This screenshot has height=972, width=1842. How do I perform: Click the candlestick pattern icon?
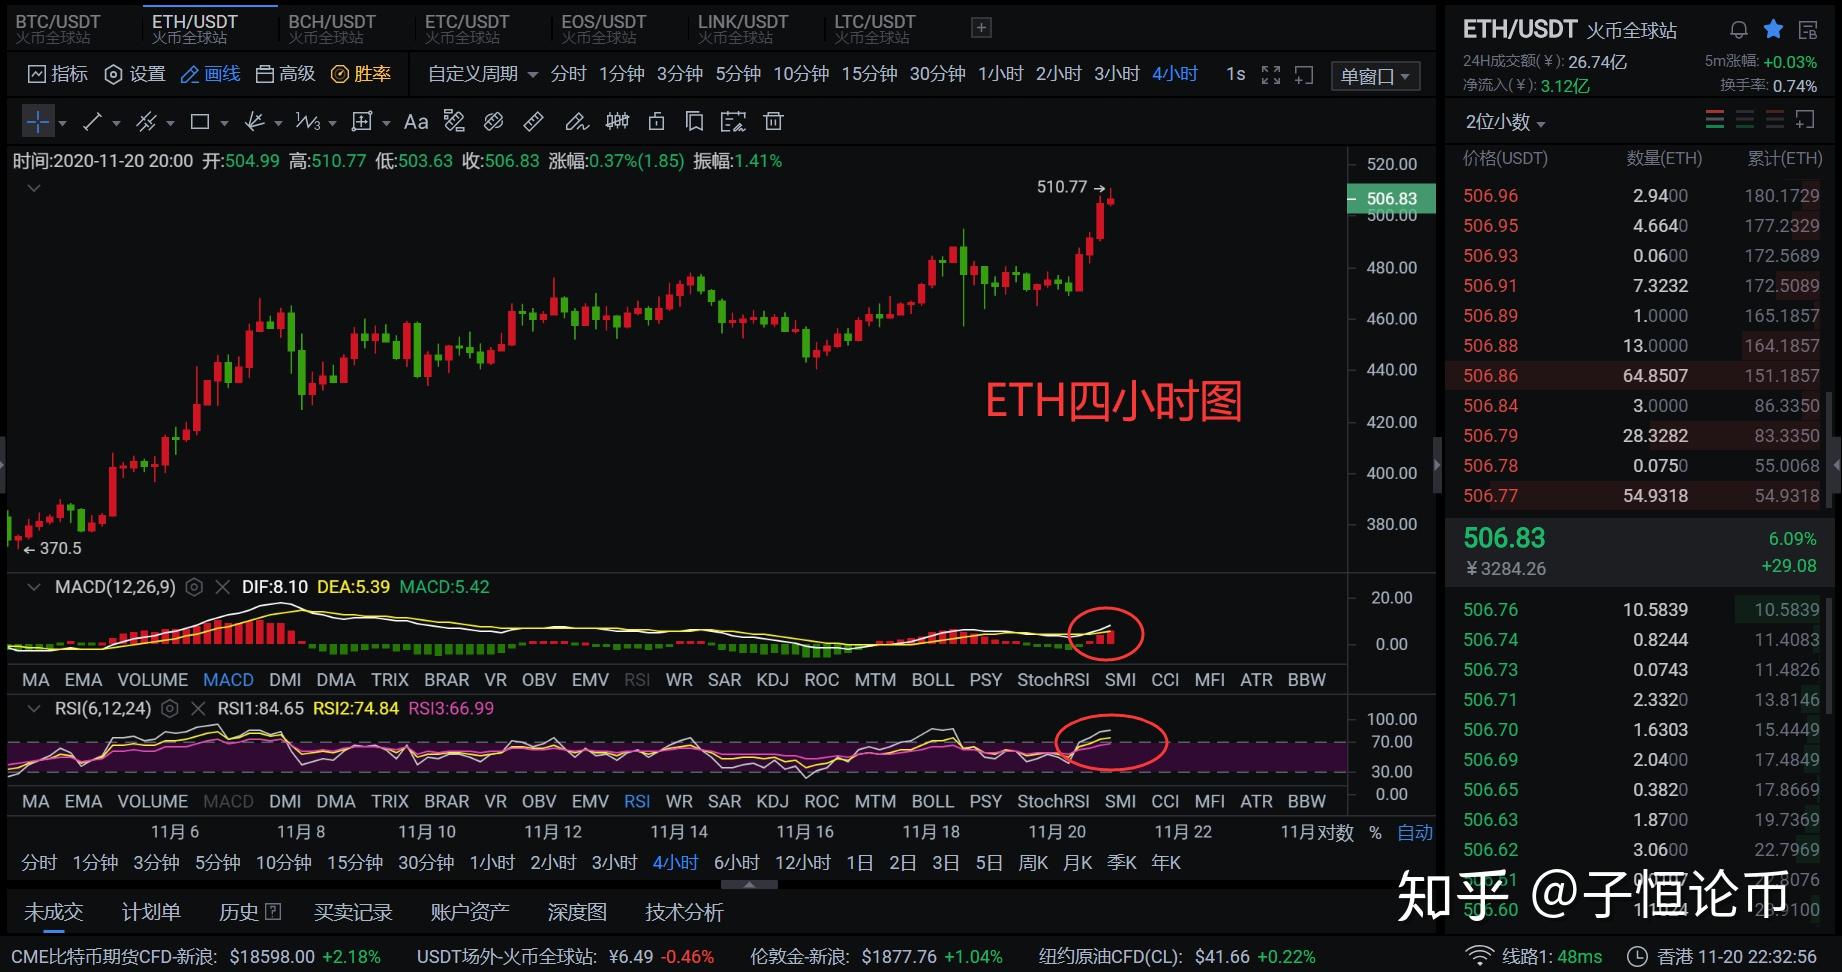point(618,122)
